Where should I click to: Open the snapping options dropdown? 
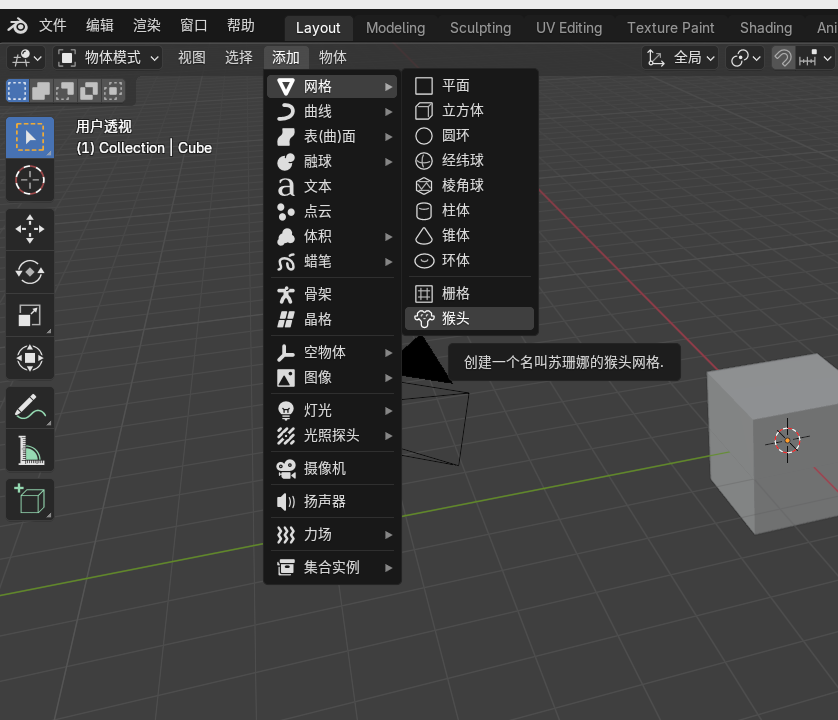point(815,58)
